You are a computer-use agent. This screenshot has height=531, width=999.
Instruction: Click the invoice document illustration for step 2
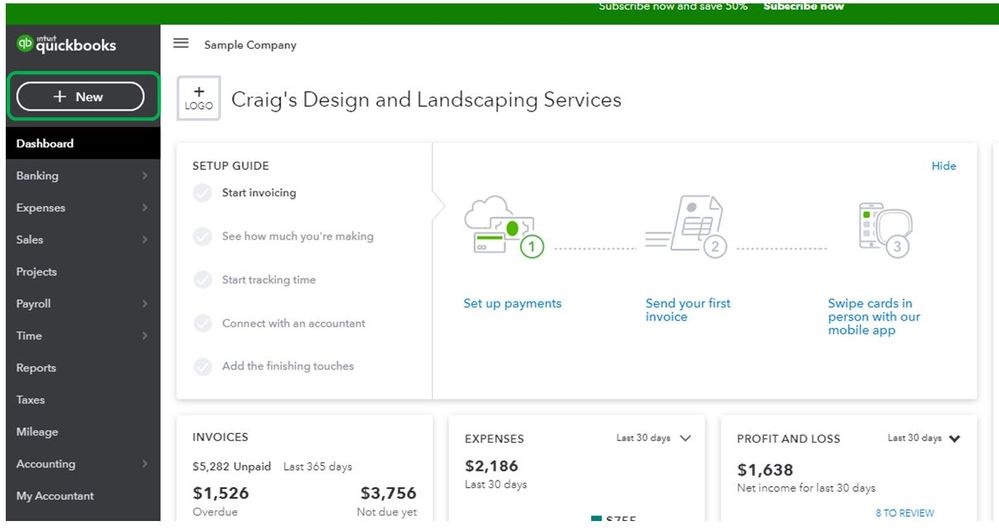[x=686, y=226]
